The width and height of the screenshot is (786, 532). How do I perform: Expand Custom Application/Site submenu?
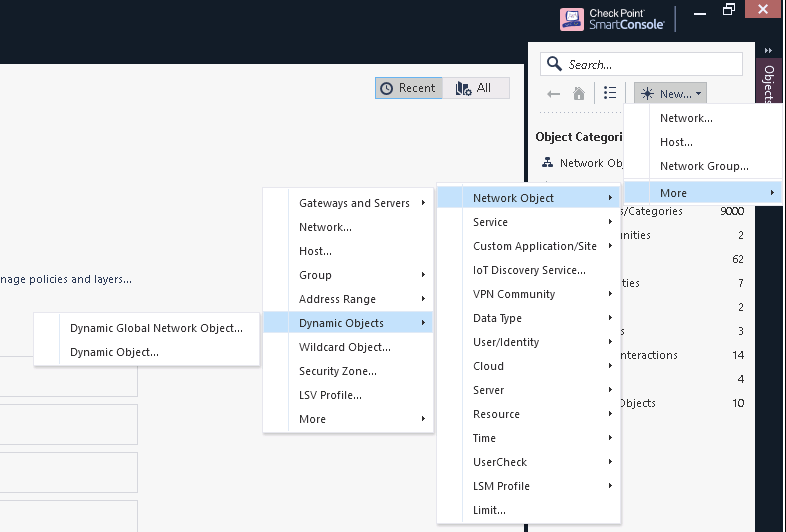click(x=529, y=246)
